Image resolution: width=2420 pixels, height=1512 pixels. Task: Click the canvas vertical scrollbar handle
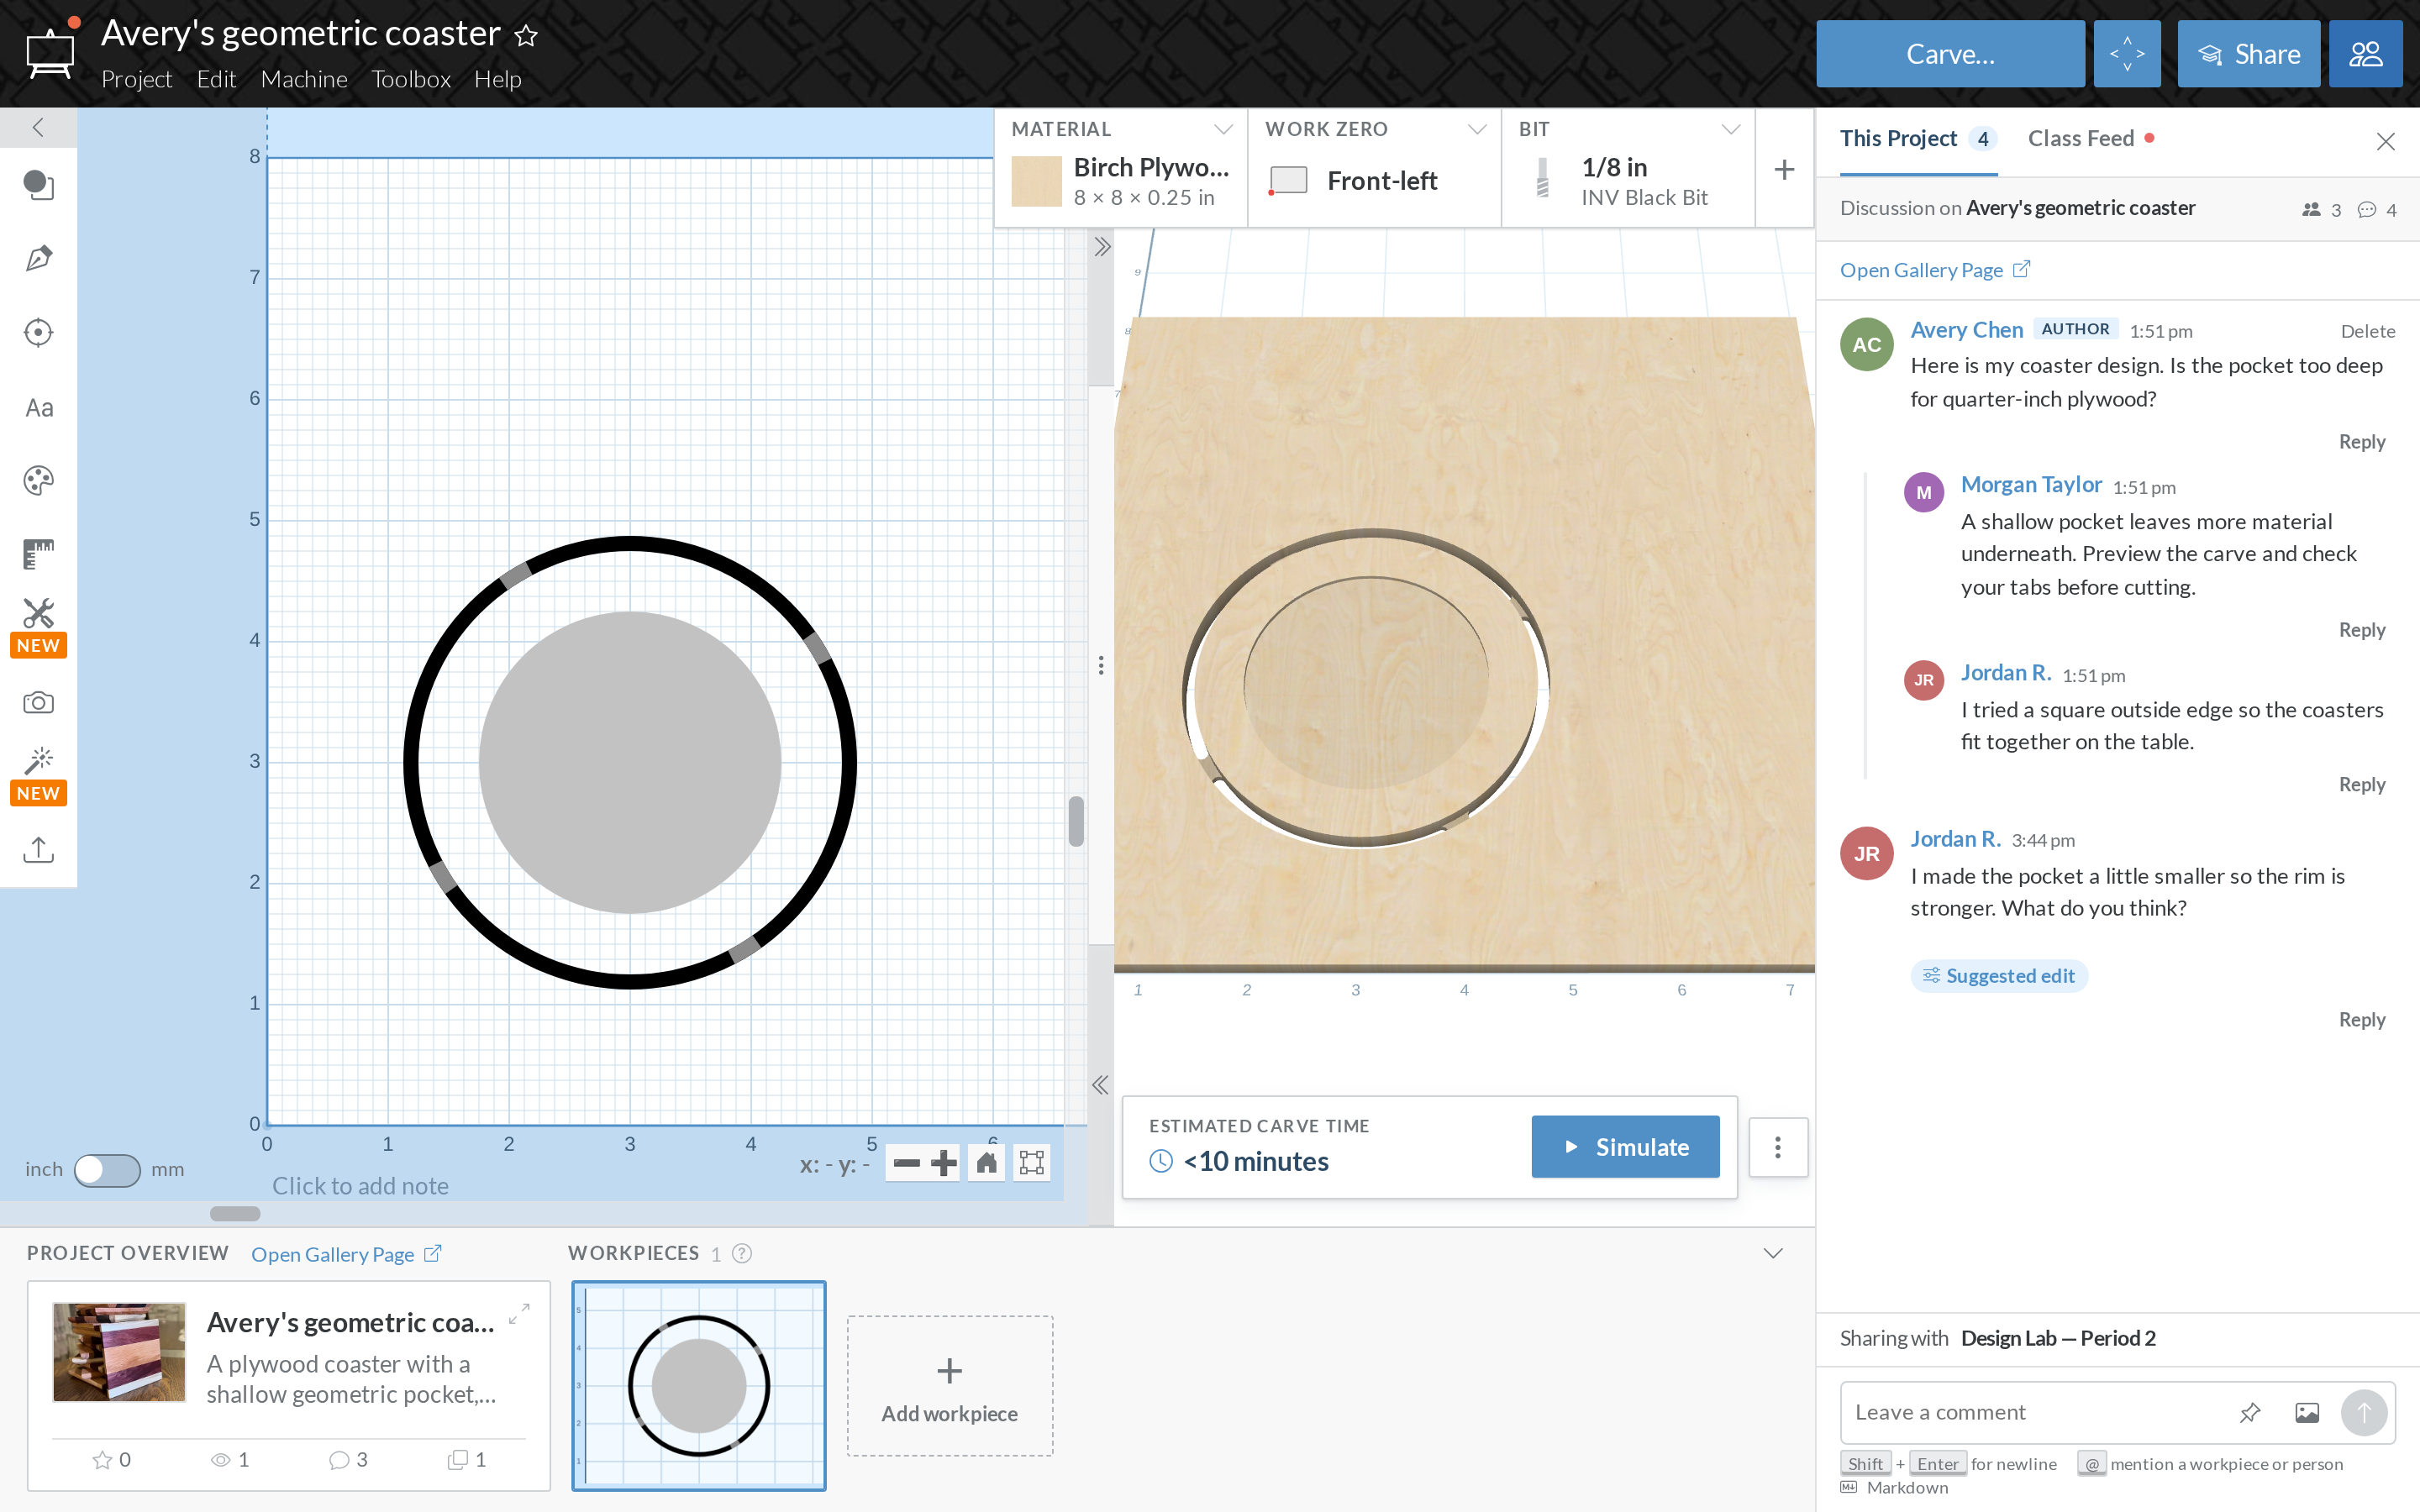1076,821
